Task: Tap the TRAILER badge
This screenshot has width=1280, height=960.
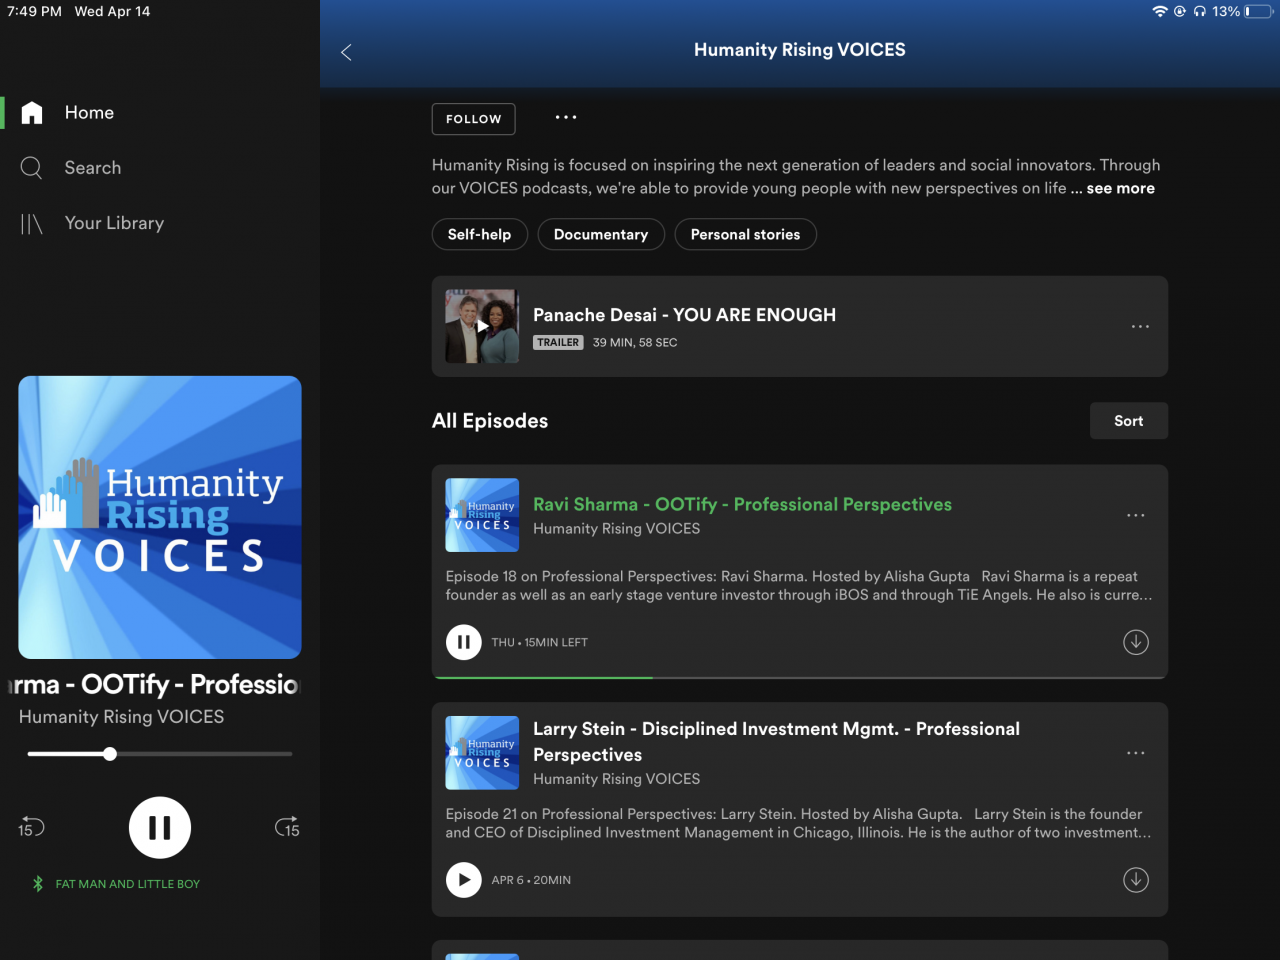Action: [558, 343]
